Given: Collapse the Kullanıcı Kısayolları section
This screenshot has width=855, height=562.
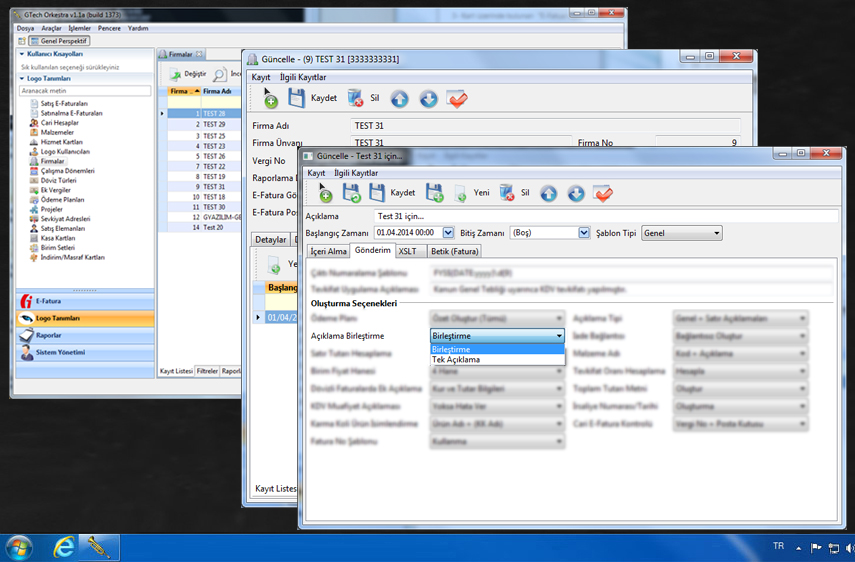Looking at the screenshot, I should [x=22, y=54].
